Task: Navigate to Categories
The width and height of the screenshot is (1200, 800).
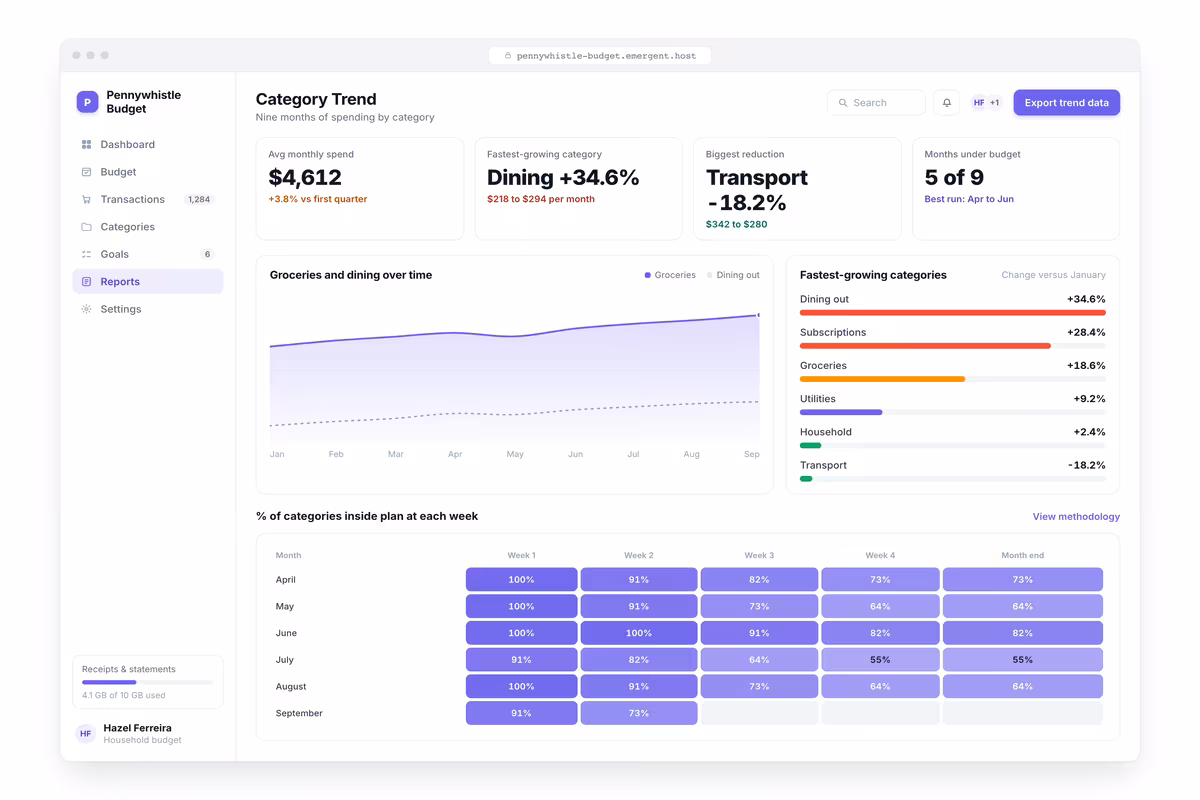Action: click(148, 227)
